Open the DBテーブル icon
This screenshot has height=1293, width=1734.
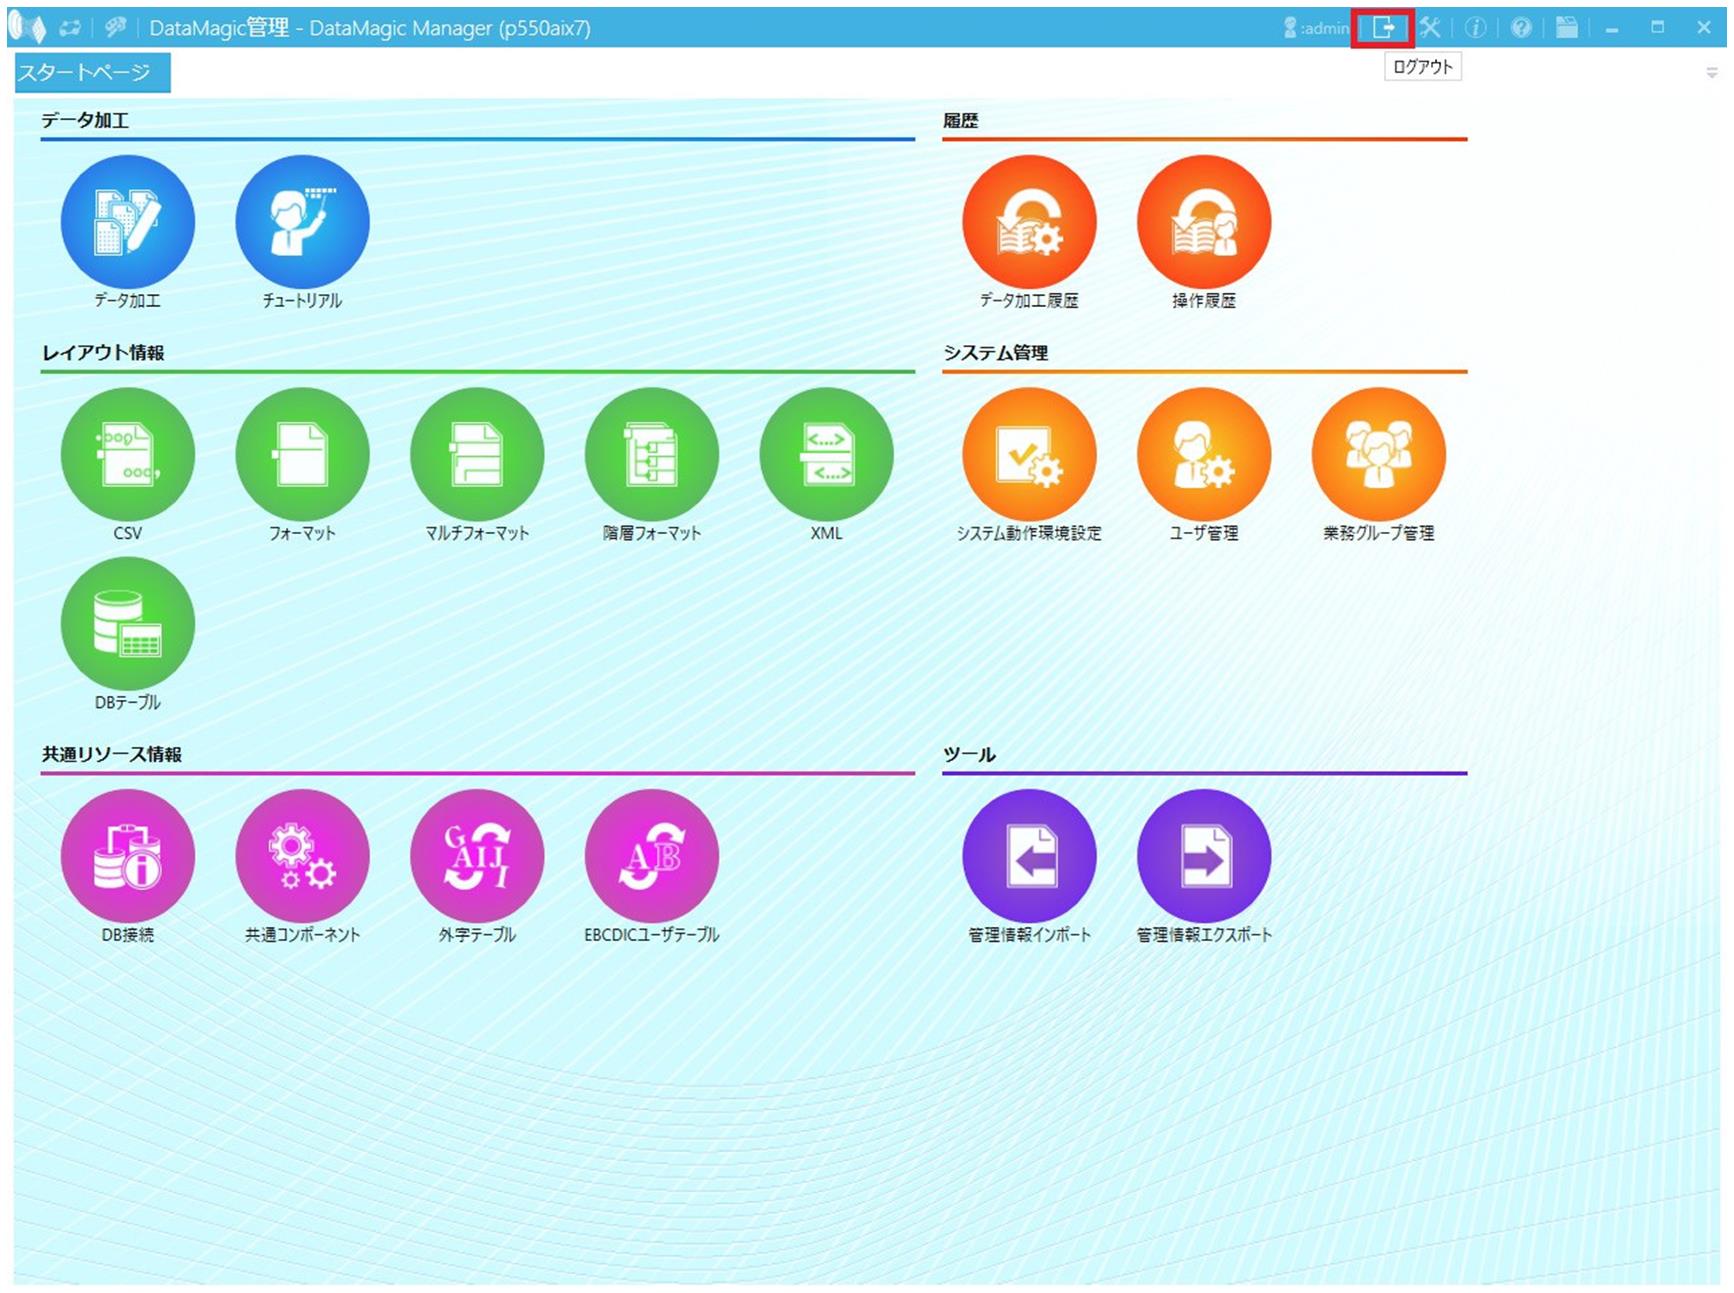coord(127,624)
